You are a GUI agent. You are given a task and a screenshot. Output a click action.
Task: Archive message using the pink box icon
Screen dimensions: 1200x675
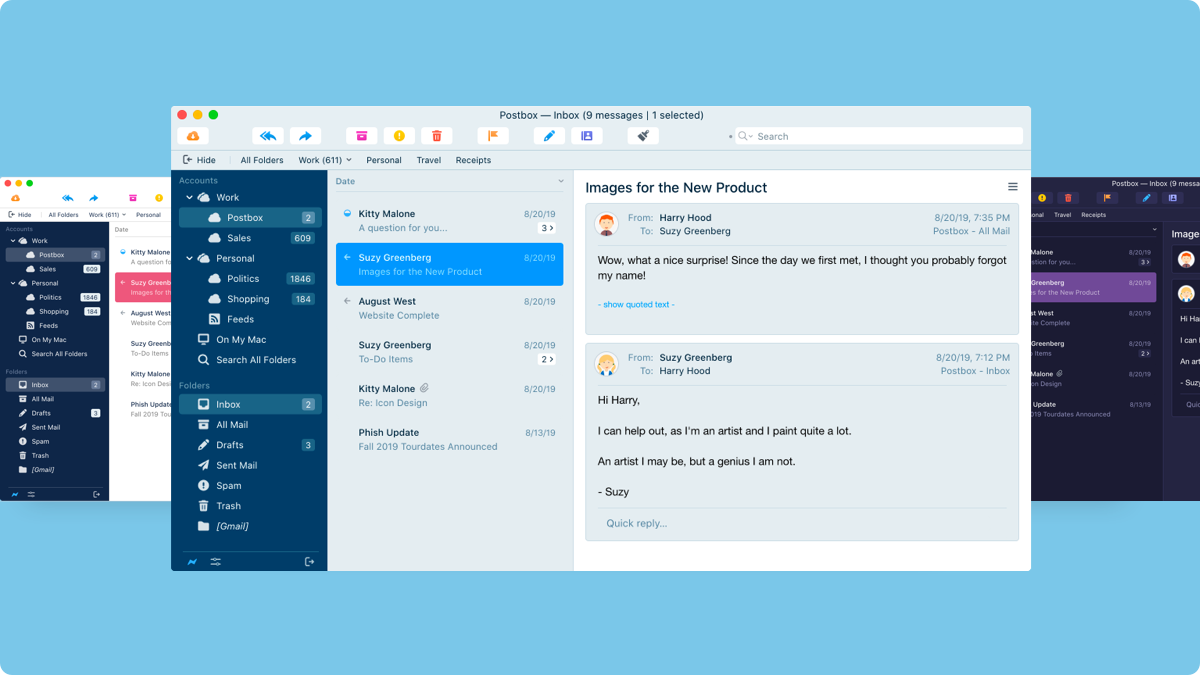pyautogui.click(x=361, y=136)
